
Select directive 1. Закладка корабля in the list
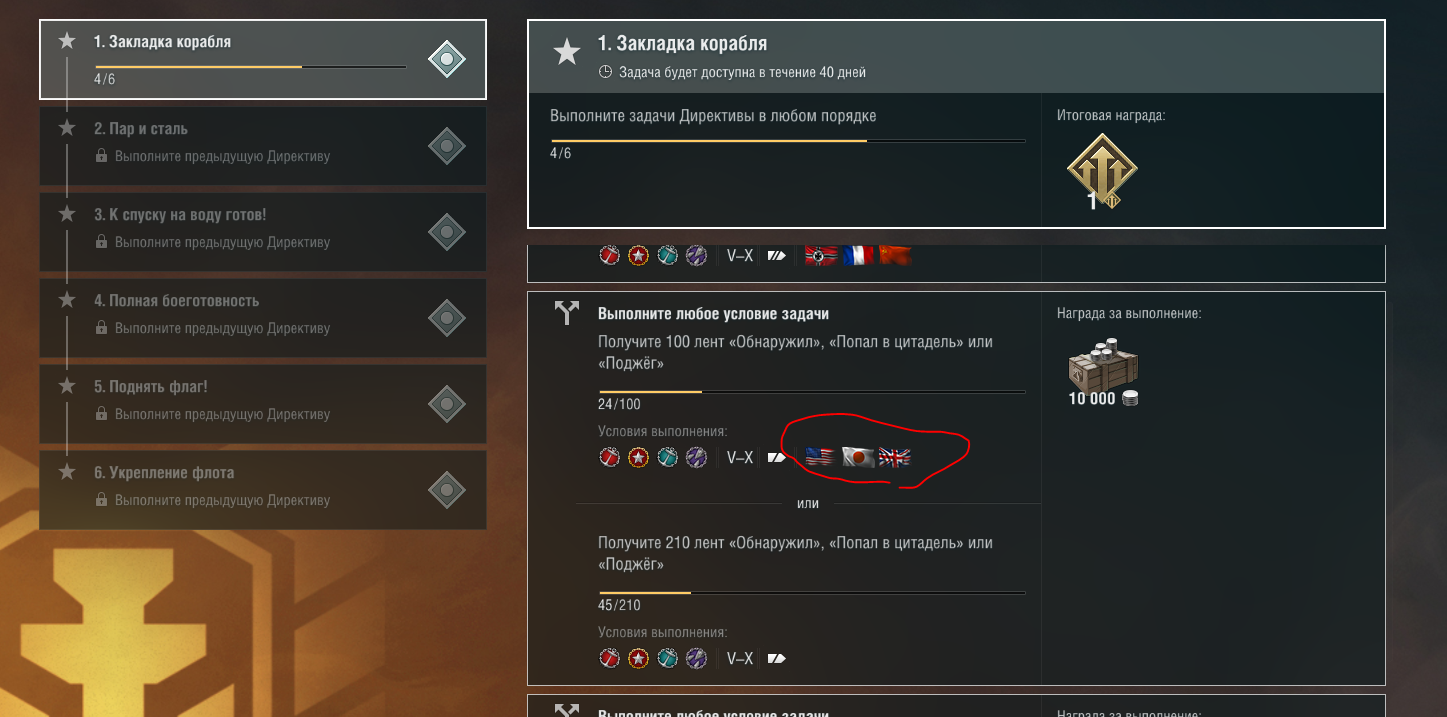(x=263, y=60)
